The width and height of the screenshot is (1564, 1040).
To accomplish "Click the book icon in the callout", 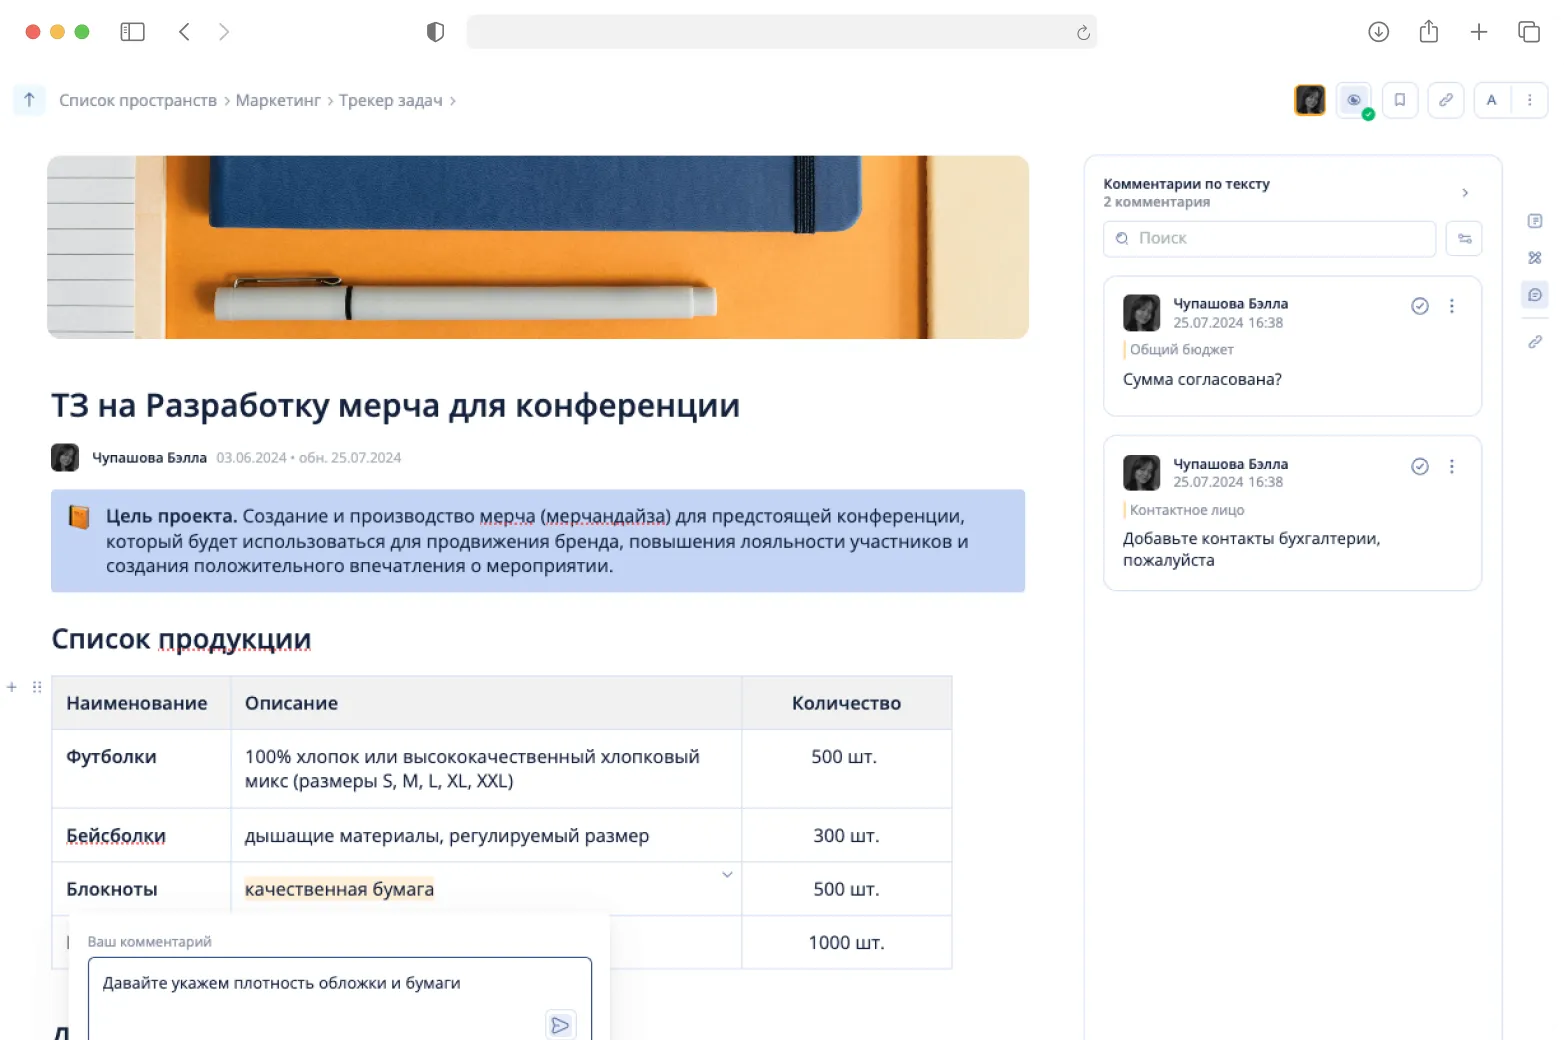I will click(x=79, y=517).
